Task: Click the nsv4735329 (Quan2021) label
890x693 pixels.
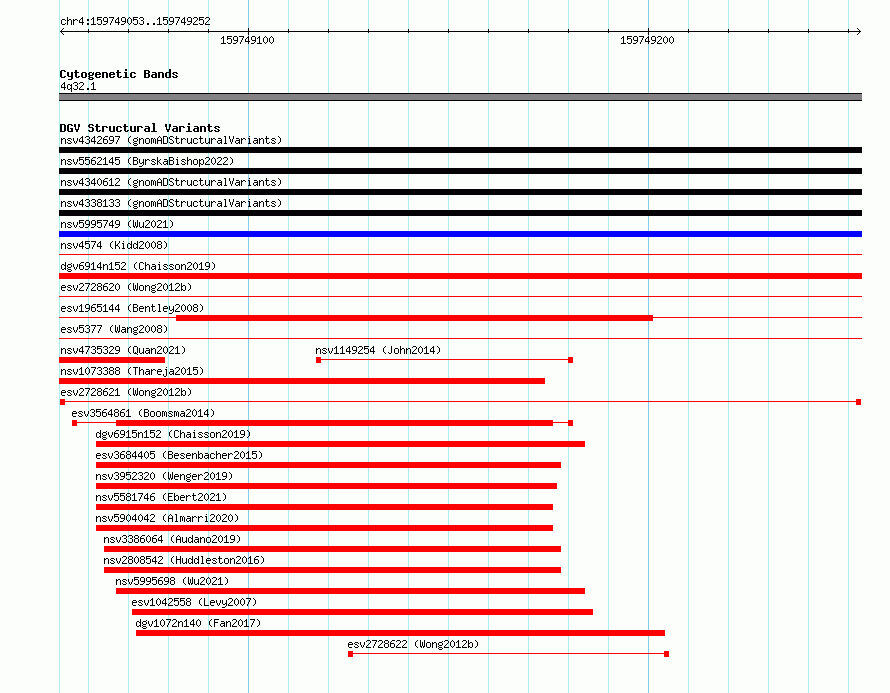Action: [123, 350]
